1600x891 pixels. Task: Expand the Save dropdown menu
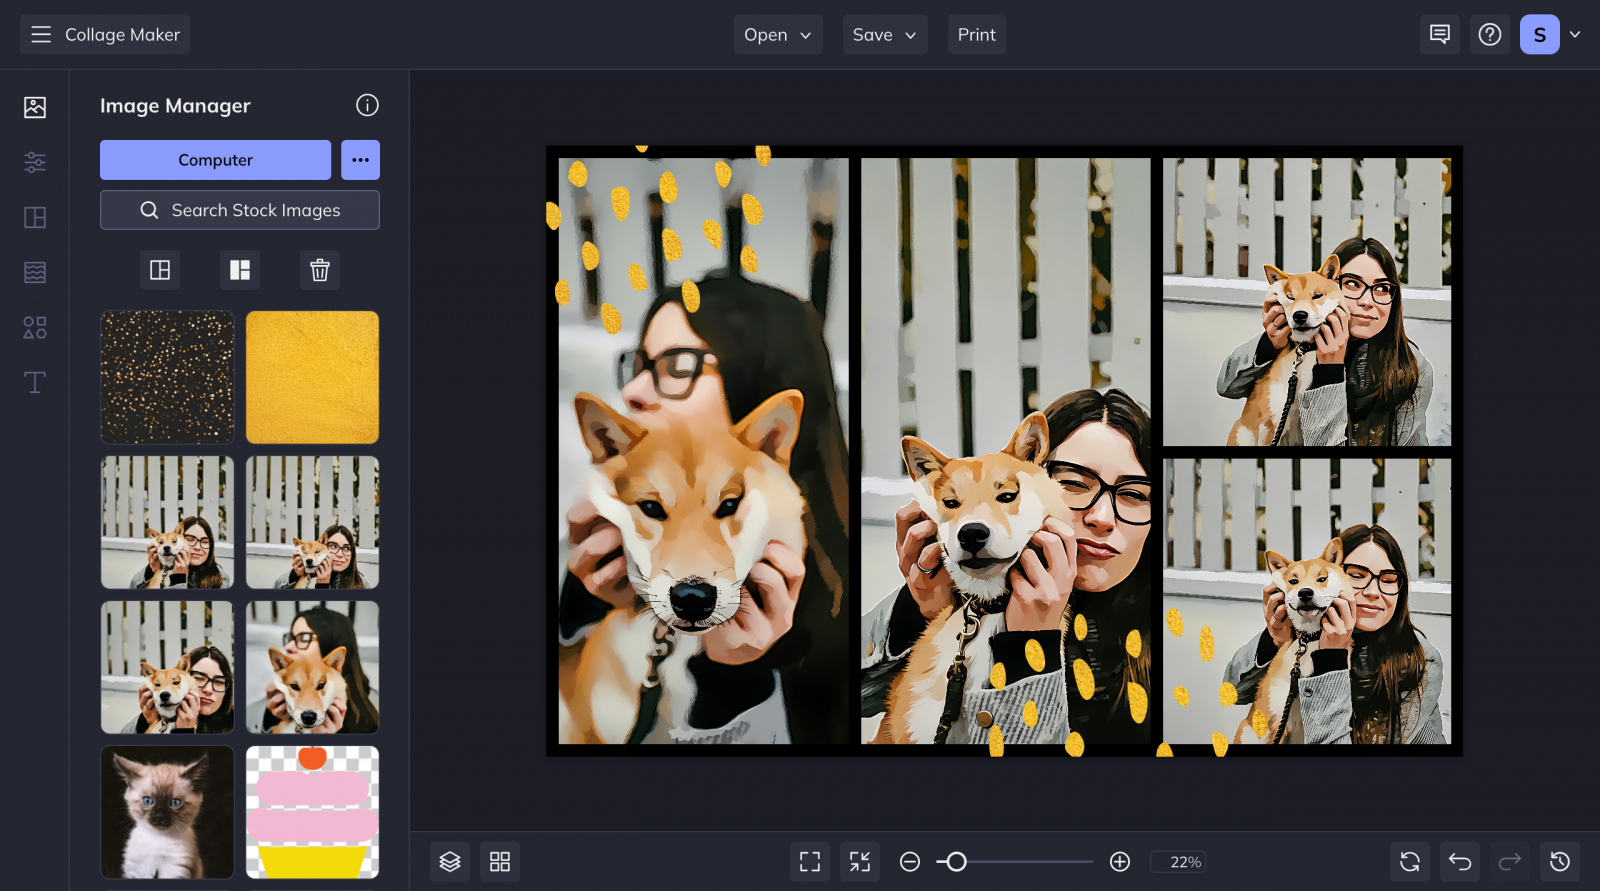point(885,34)
